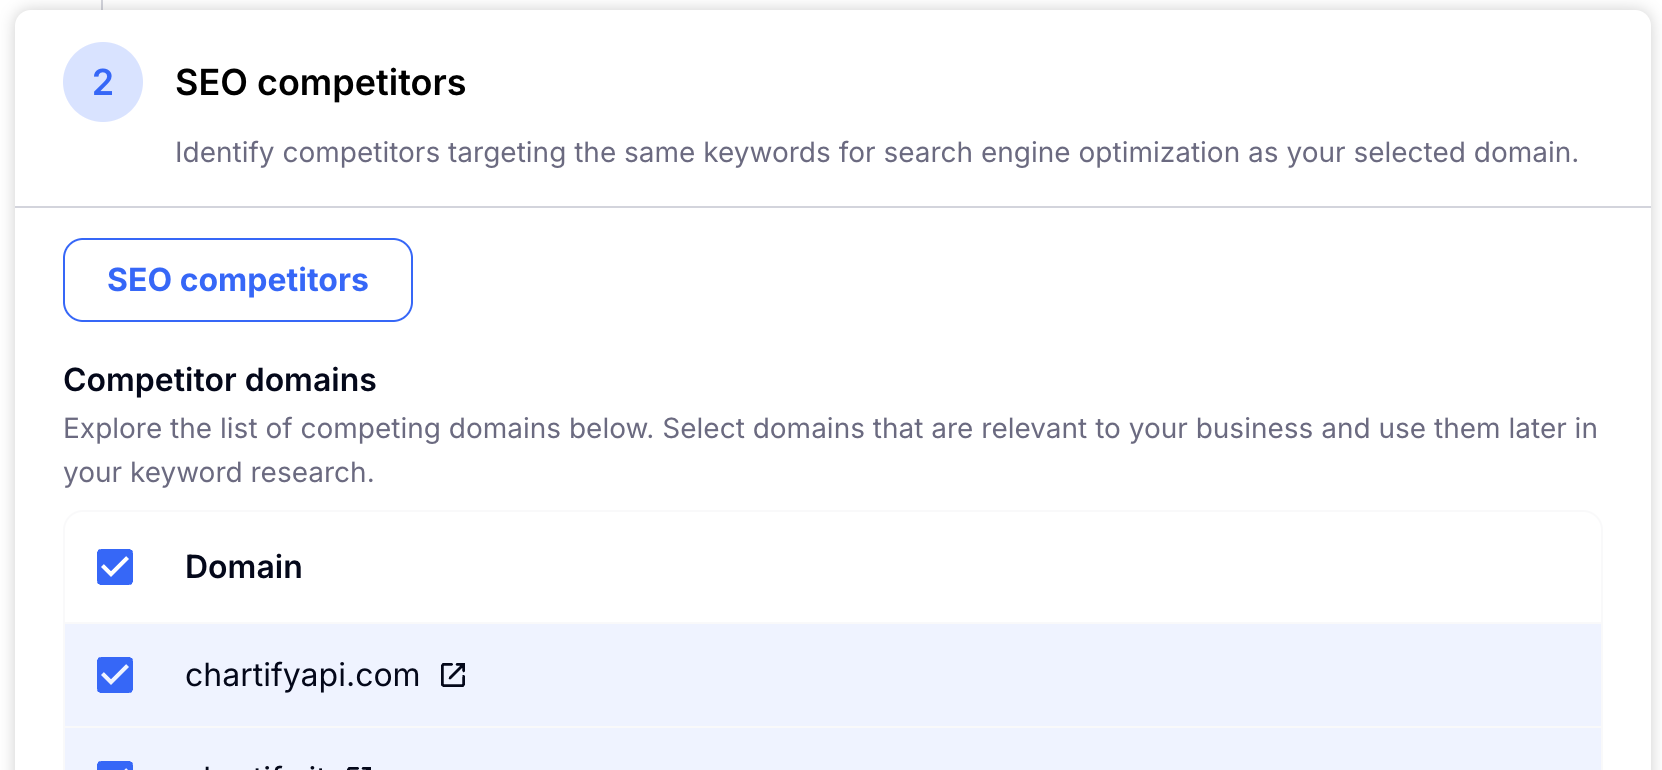Click the divider line below the step header
The height and width of the screenshot is (770, 1662).
[x=832, y=207]
